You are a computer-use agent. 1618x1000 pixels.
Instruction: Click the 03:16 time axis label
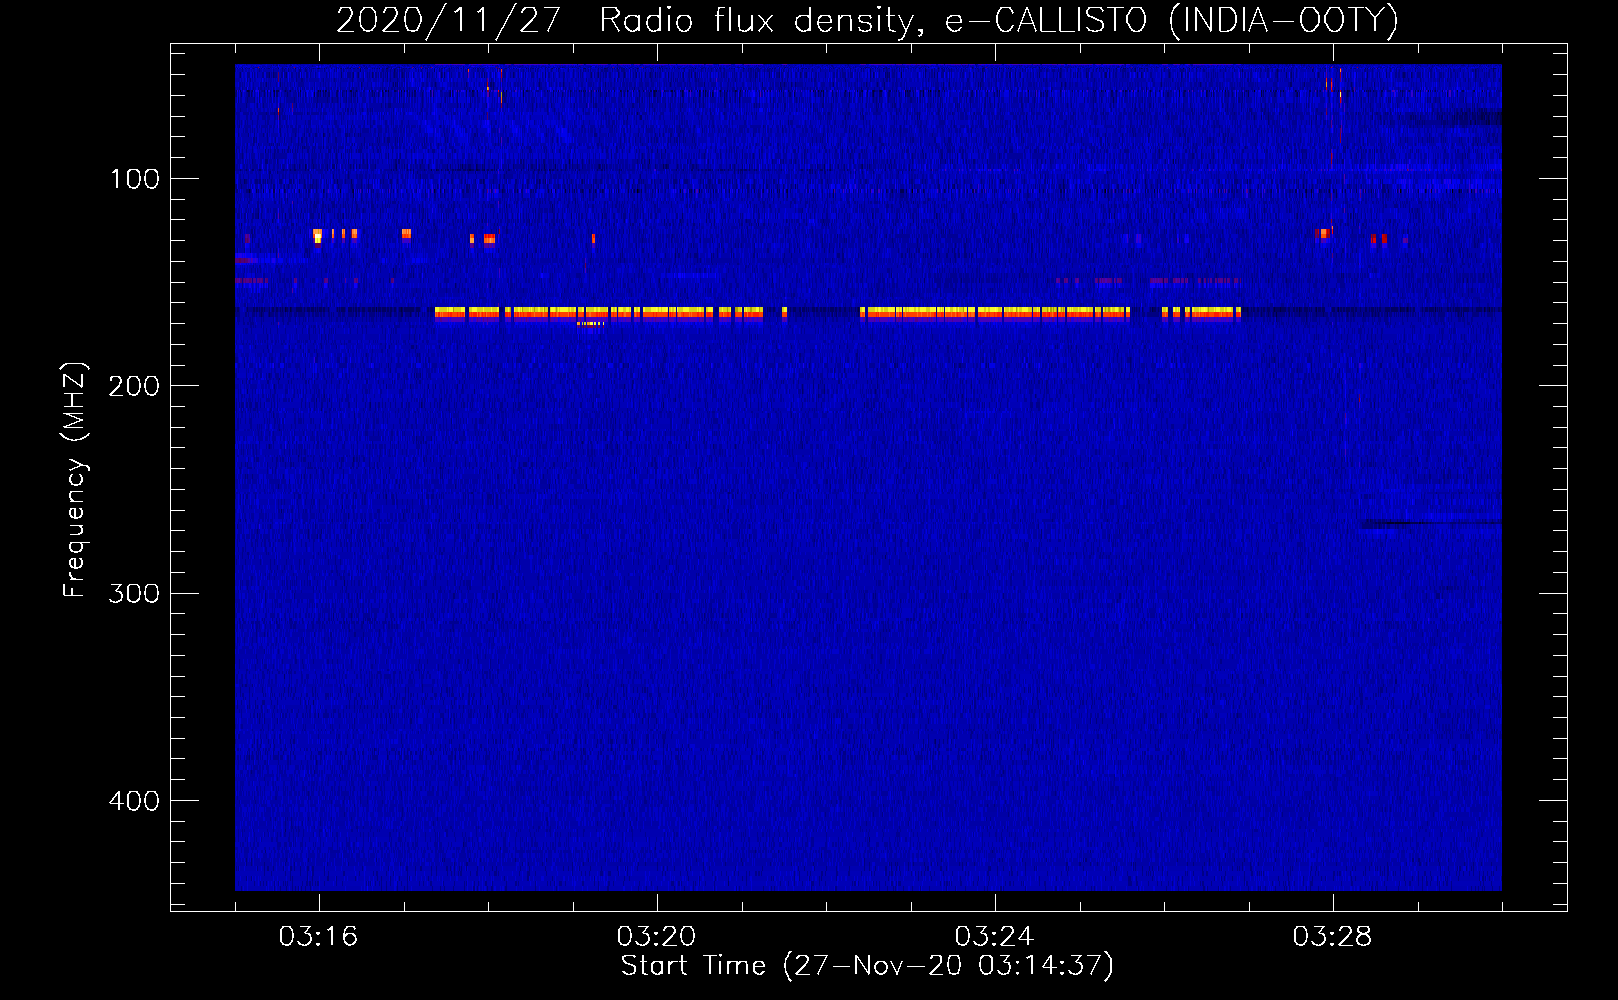[318, 936]
